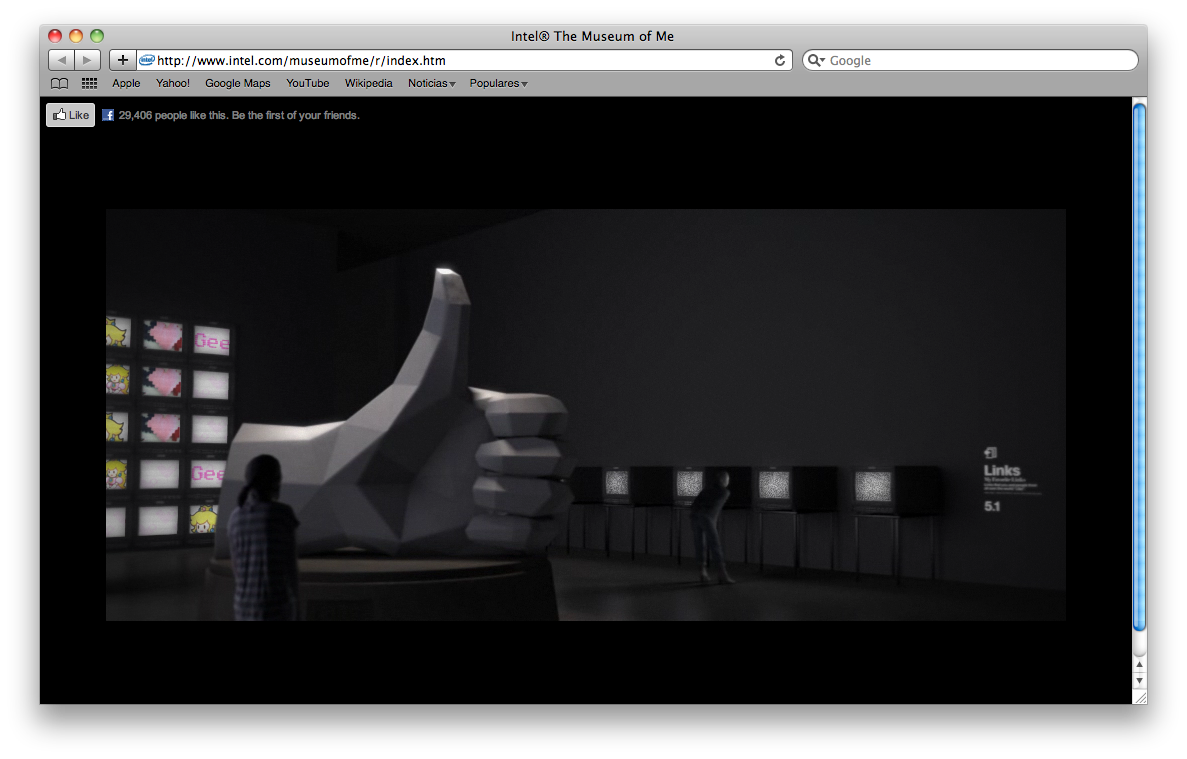
Task: Open the YouTube bookmark
Action: (x=308, y=84)
